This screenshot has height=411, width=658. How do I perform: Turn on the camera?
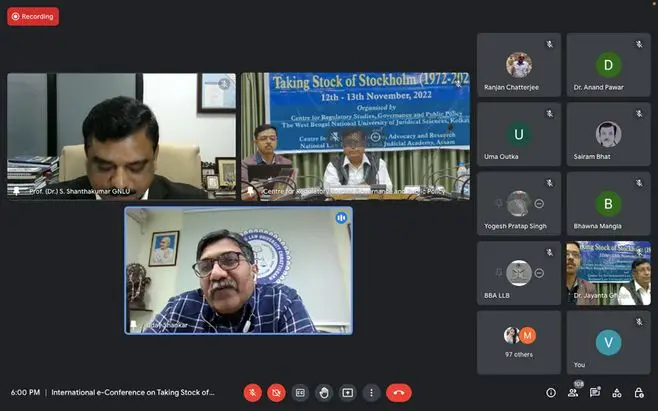coord(276,393)
